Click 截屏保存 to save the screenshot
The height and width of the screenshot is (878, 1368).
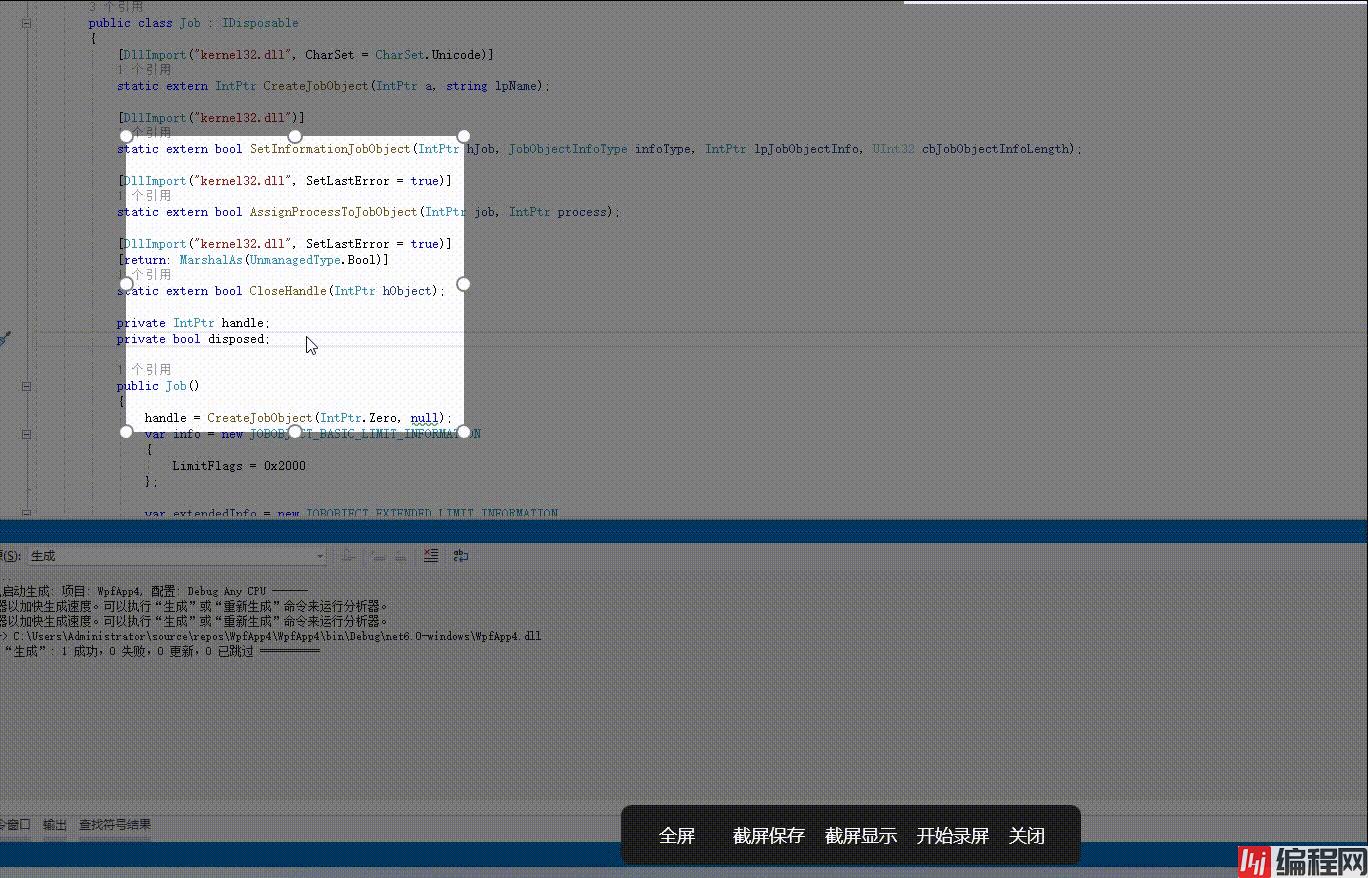(x=768, y=836)
